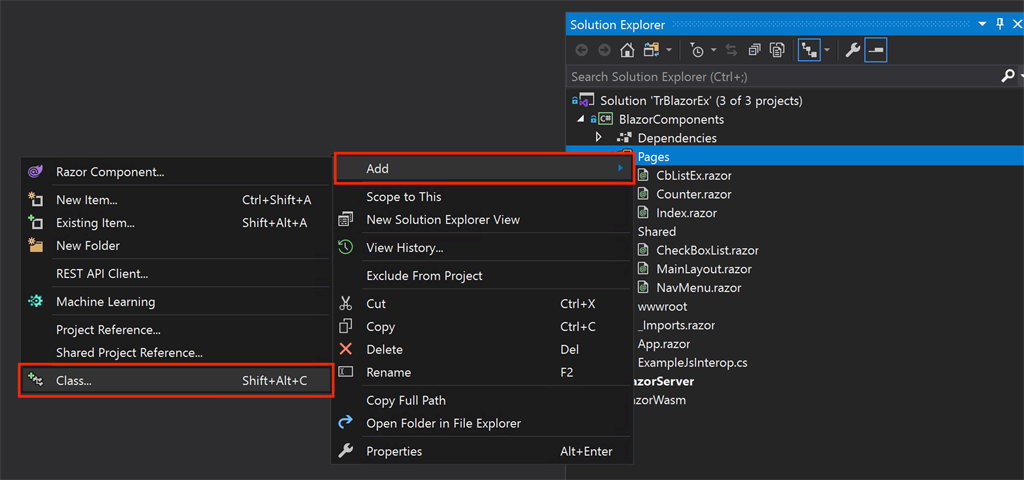
Task: Click the Forward navigation arrow icon
Action: (604, 50)
